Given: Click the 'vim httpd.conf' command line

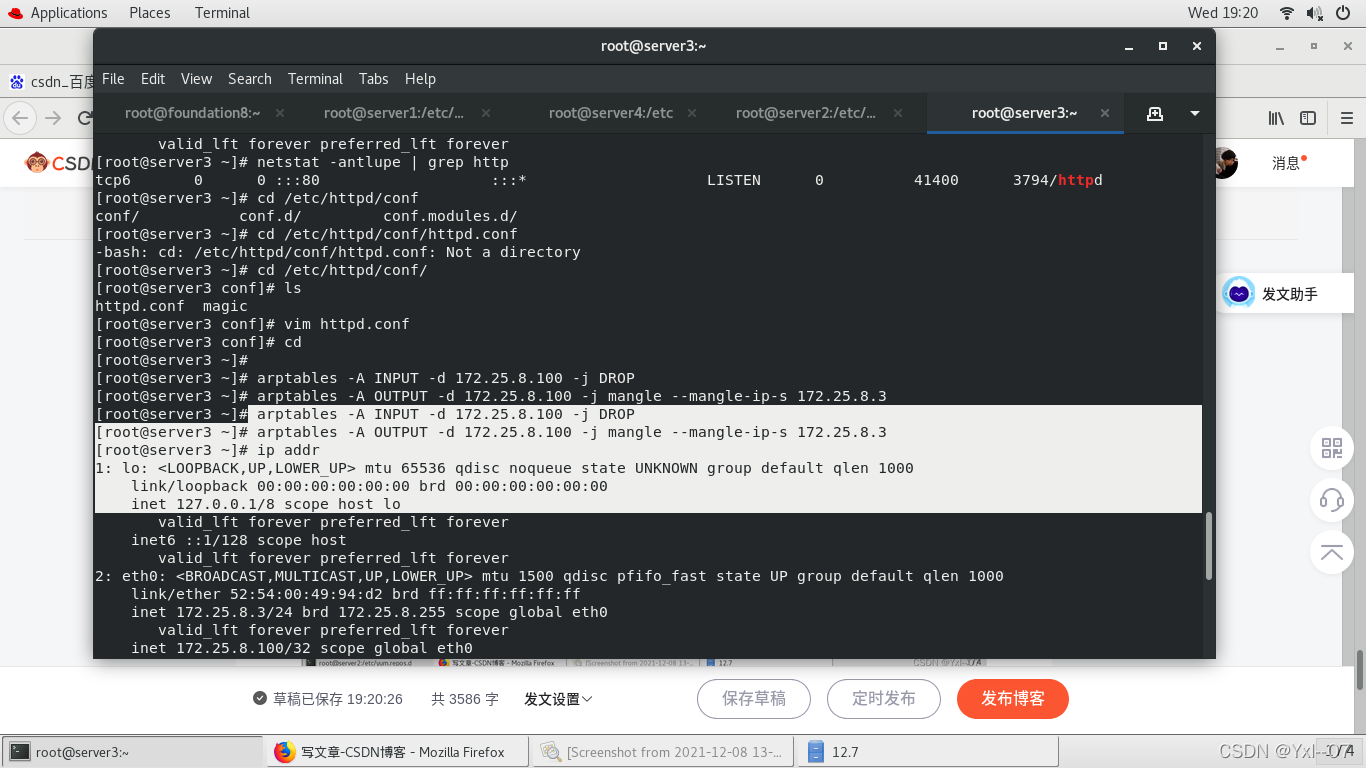Looking at the screenshot, I should click(252, 324).
